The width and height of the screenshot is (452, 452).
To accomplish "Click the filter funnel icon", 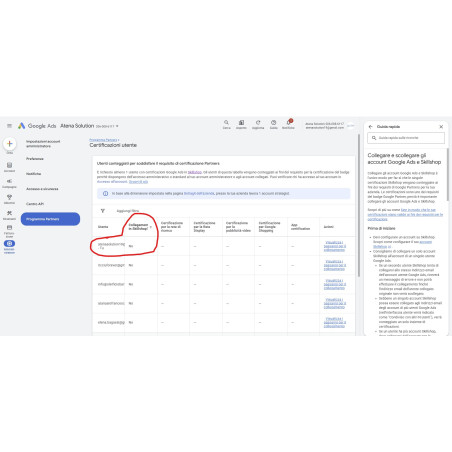I will [x=103, y=211].
